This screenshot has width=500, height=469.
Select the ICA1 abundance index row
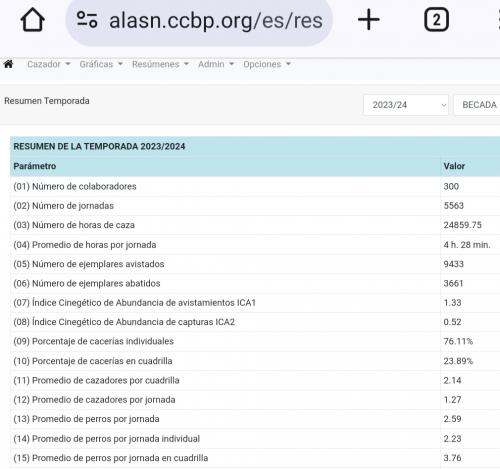pos(255,303)
